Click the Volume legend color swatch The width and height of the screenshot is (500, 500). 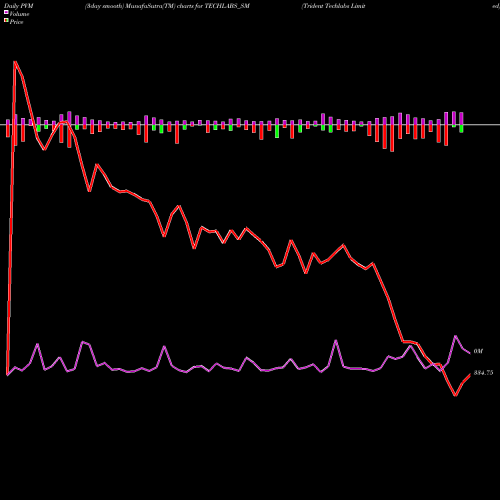(6, 12)
